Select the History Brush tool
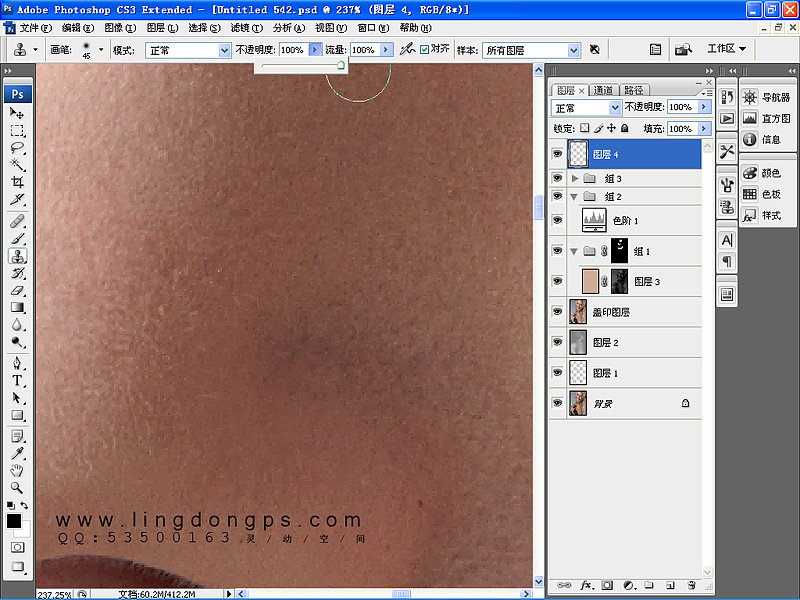This screenshot has width=800, height=600. click(x=17, y=273)
